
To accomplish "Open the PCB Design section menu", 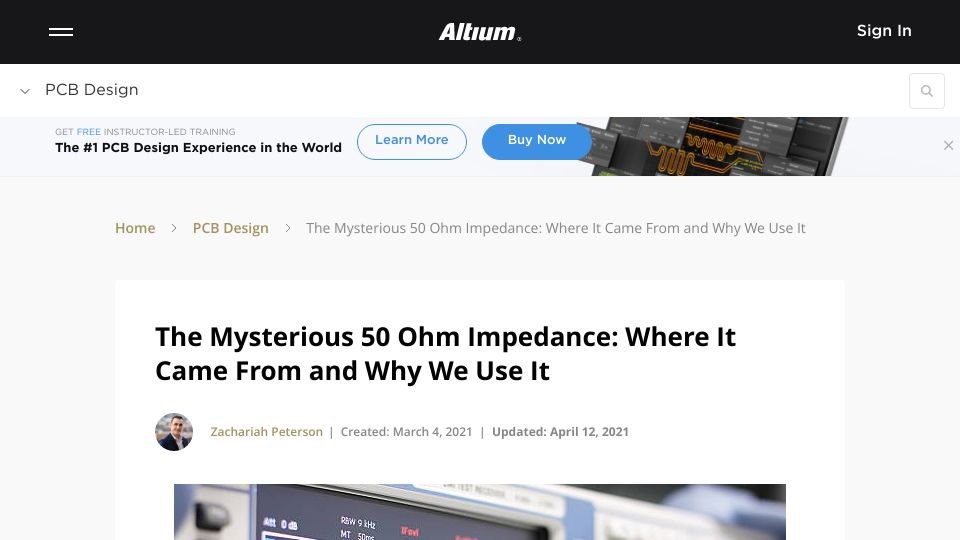I will 92,89.
